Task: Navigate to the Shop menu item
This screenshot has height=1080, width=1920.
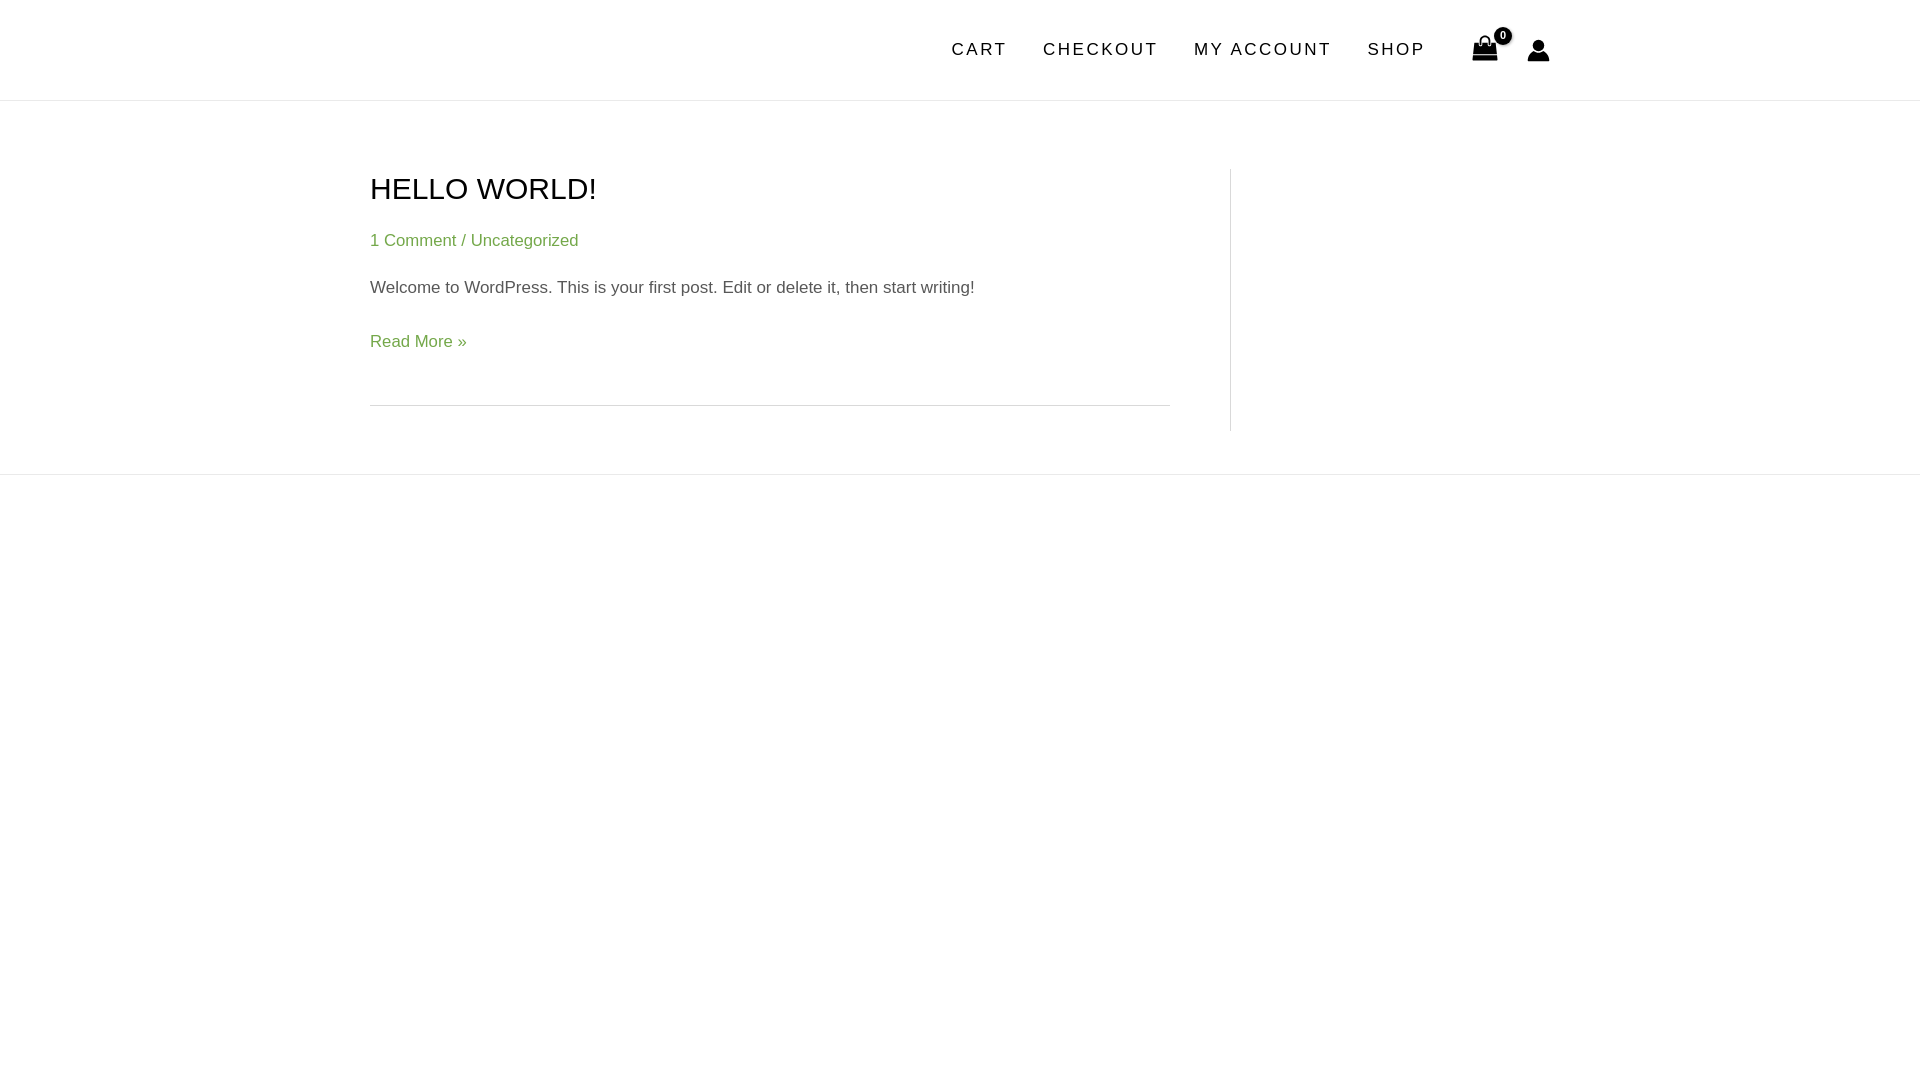Action: coord(1396,50)
